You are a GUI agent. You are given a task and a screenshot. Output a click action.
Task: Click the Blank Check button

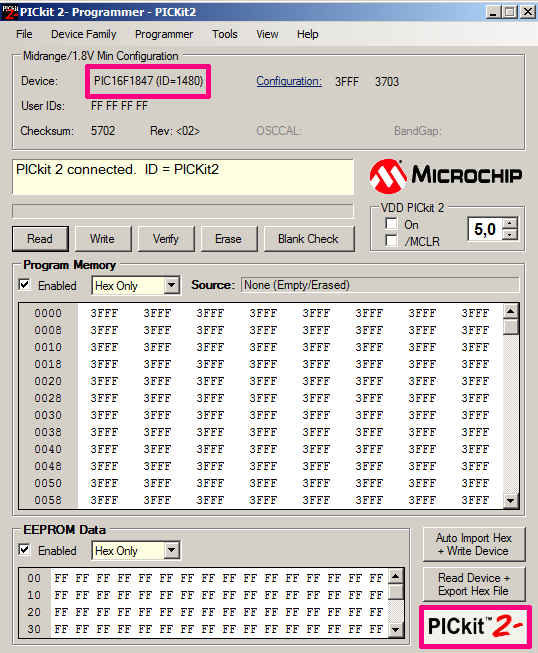point(309,239)
